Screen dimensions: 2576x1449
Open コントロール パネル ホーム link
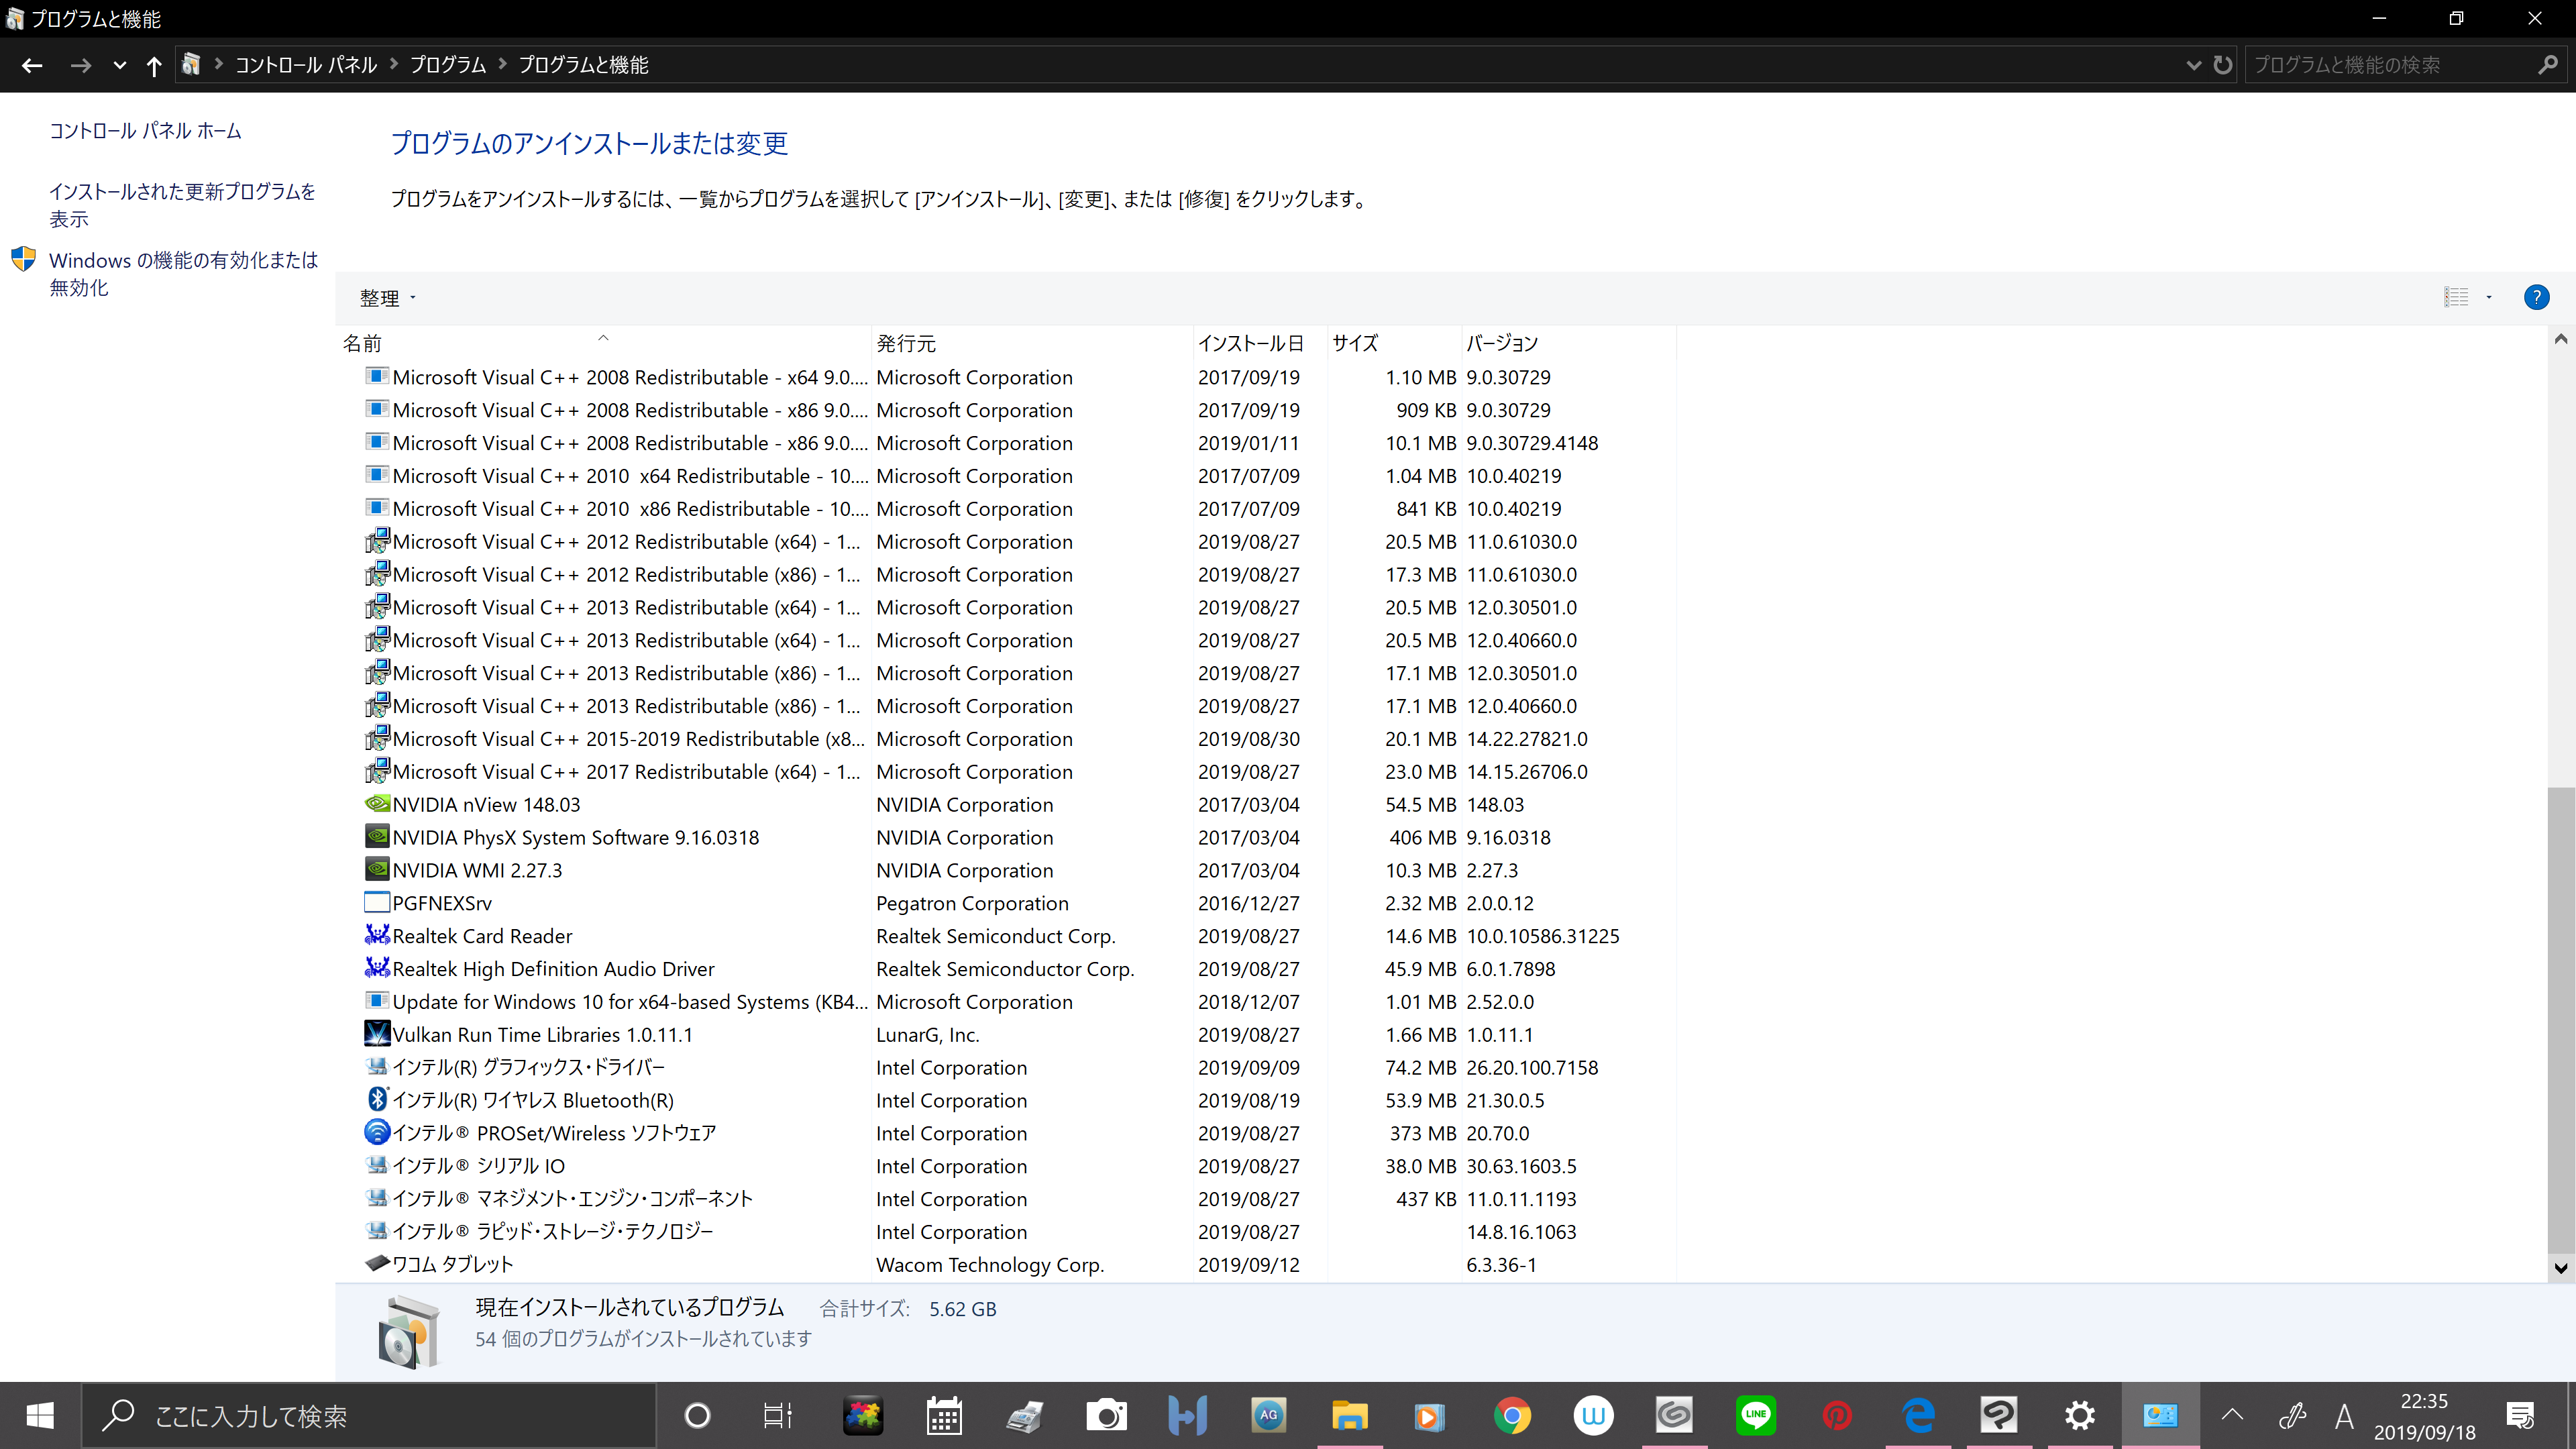point(145,131)
